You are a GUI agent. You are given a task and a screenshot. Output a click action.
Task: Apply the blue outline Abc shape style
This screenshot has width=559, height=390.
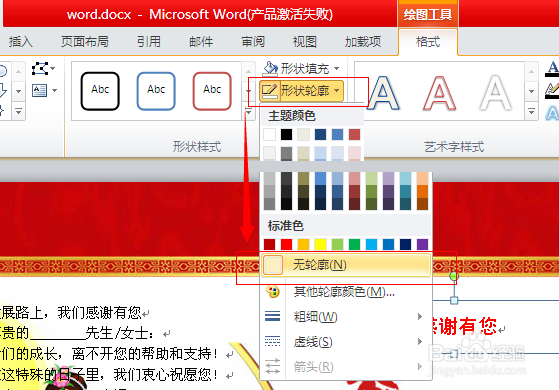click(x=156, y=91)
